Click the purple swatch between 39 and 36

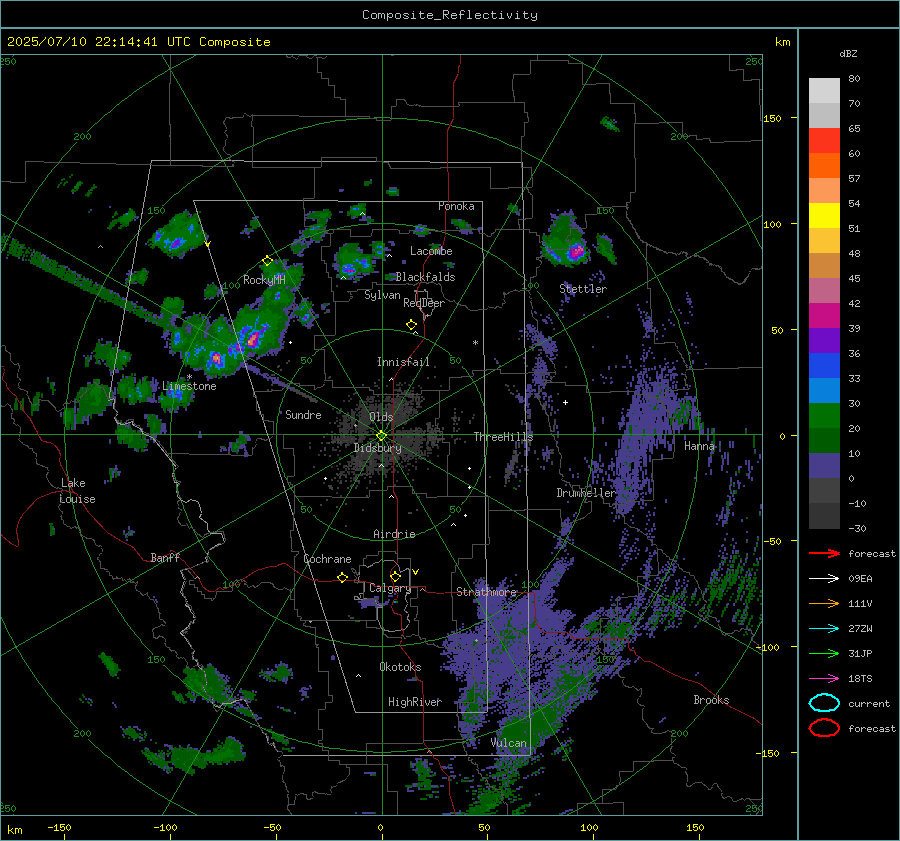coord(824,340)
